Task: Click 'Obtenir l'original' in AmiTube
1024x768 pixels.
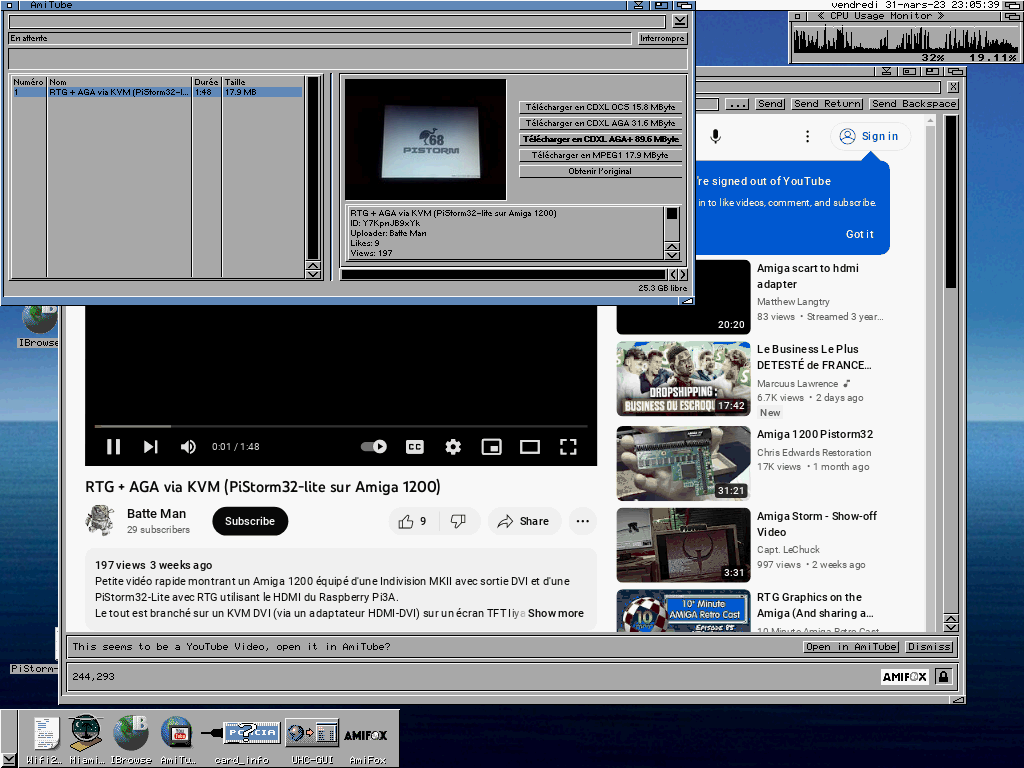Action: [x=600, y=171]
